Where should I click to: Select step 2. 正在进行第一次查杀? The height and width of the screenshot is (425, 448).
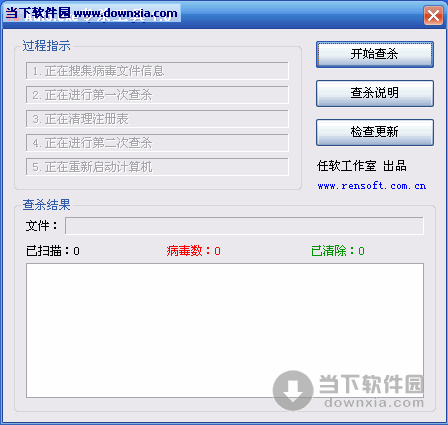(157, 95)
